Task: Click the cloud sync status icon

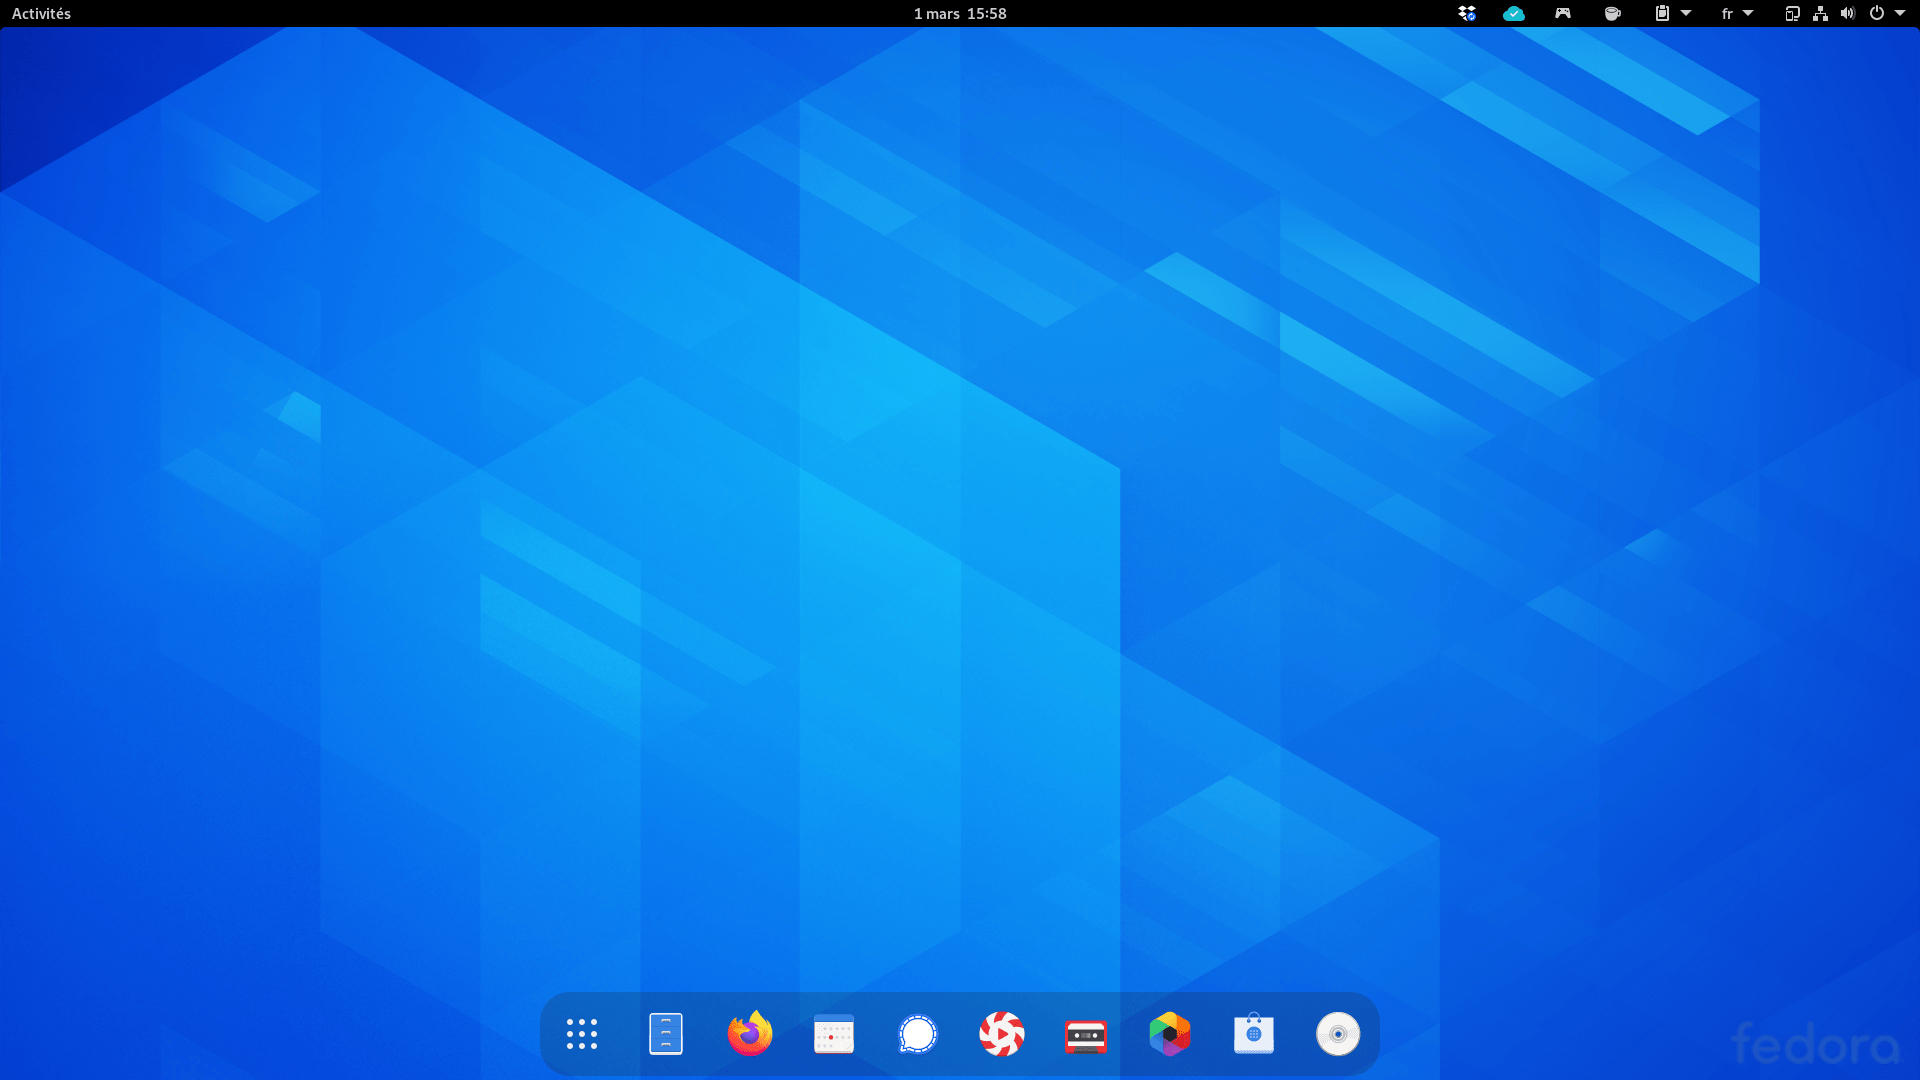Action: 1513,13
